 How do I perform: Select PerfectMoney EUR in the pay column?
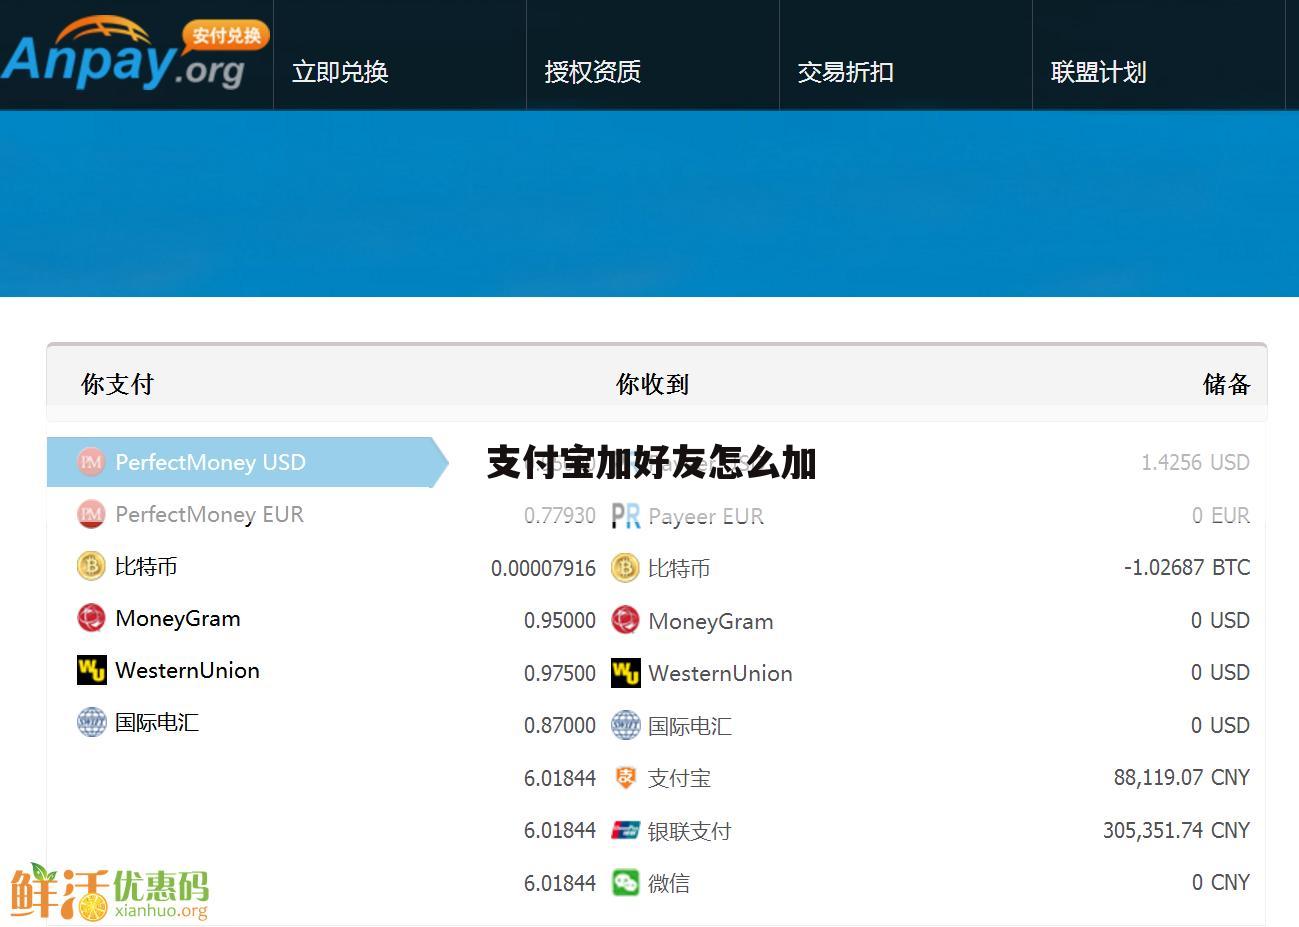click(x=209, y=514)
